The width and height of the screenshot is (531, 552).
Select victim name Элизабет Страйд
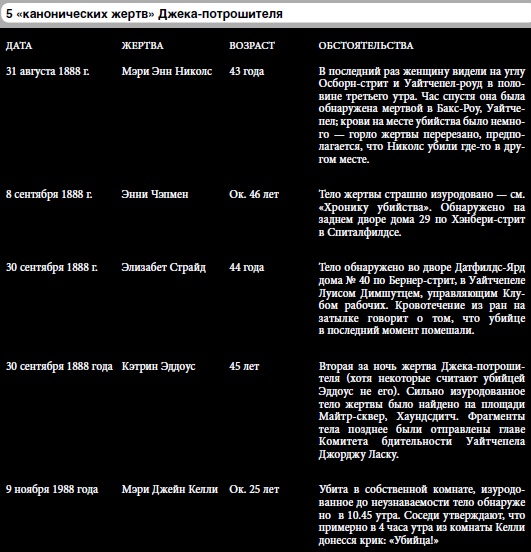click(163, 267)
